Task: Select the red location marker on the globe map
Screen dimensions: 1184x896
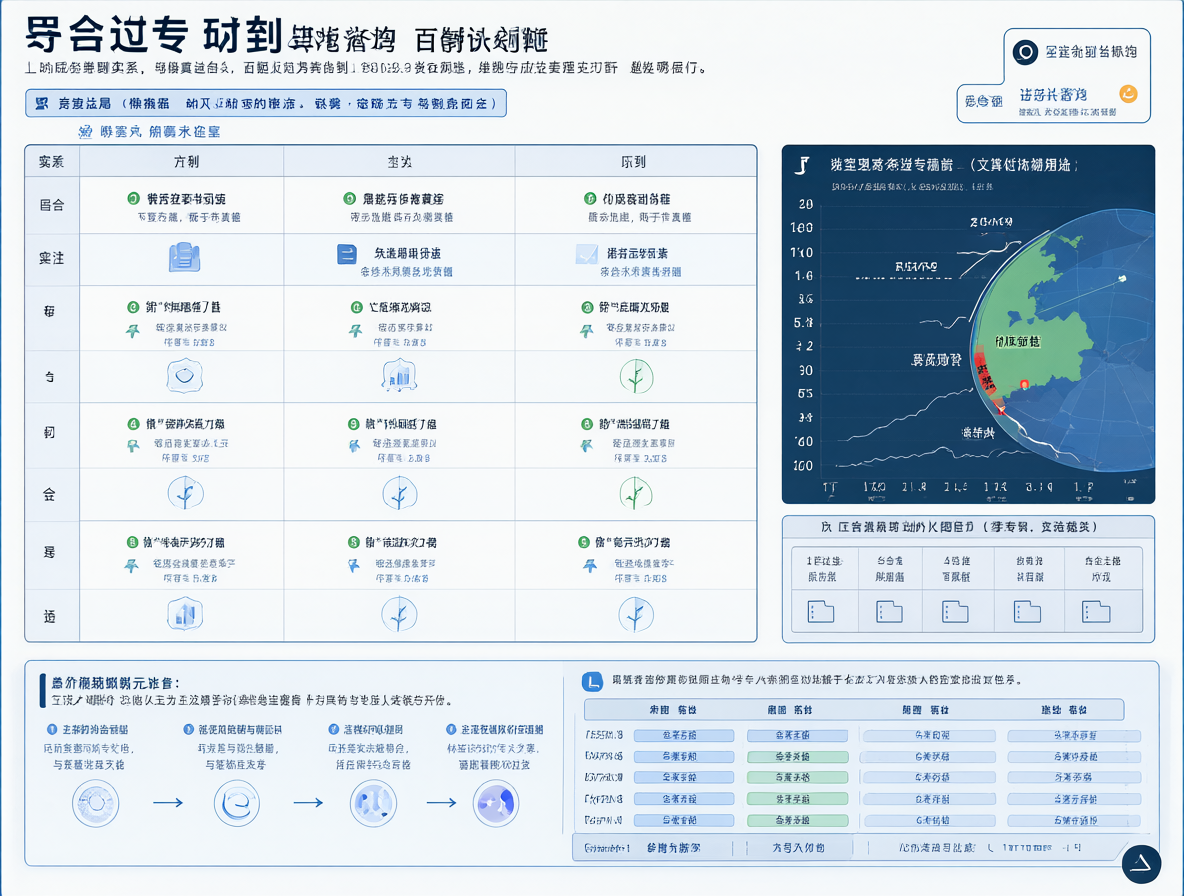Action: pyautogui.click(x=1024, y=385)
